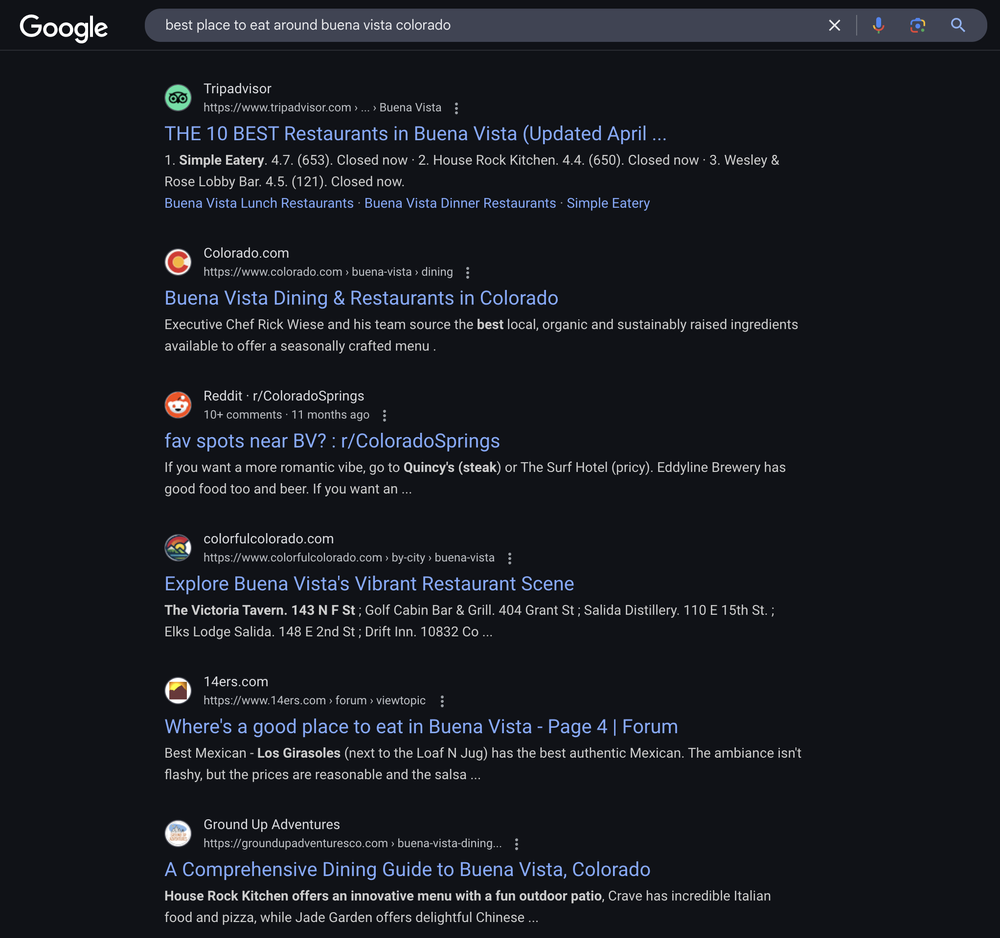Click the magnifying glass search button
This screenshot has width=1000, height=938.
coord(957,26)
